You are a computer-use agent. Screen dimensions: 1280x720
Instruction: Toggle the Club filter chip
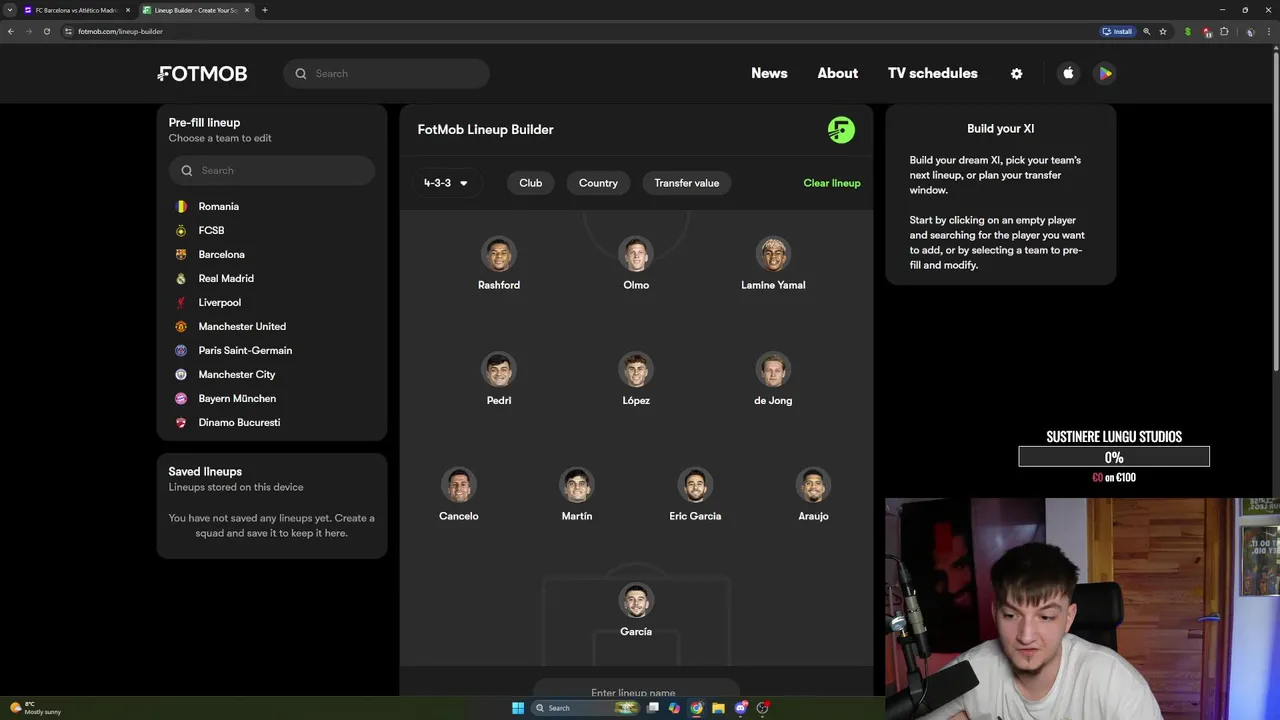531,183
